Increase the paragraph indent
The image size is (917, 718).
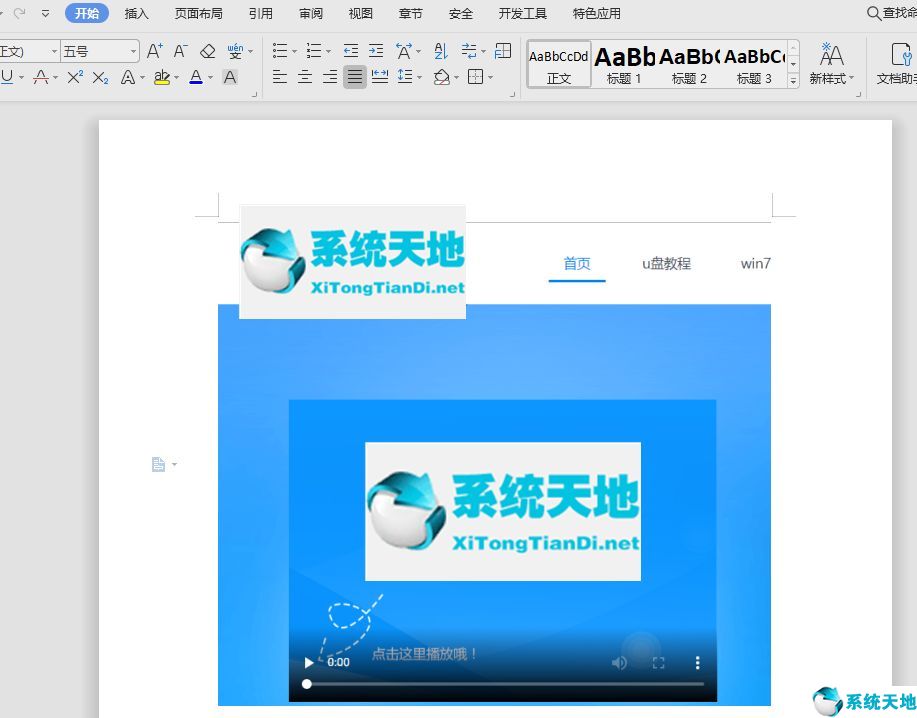pyautogui.click(x=376, y=51)
